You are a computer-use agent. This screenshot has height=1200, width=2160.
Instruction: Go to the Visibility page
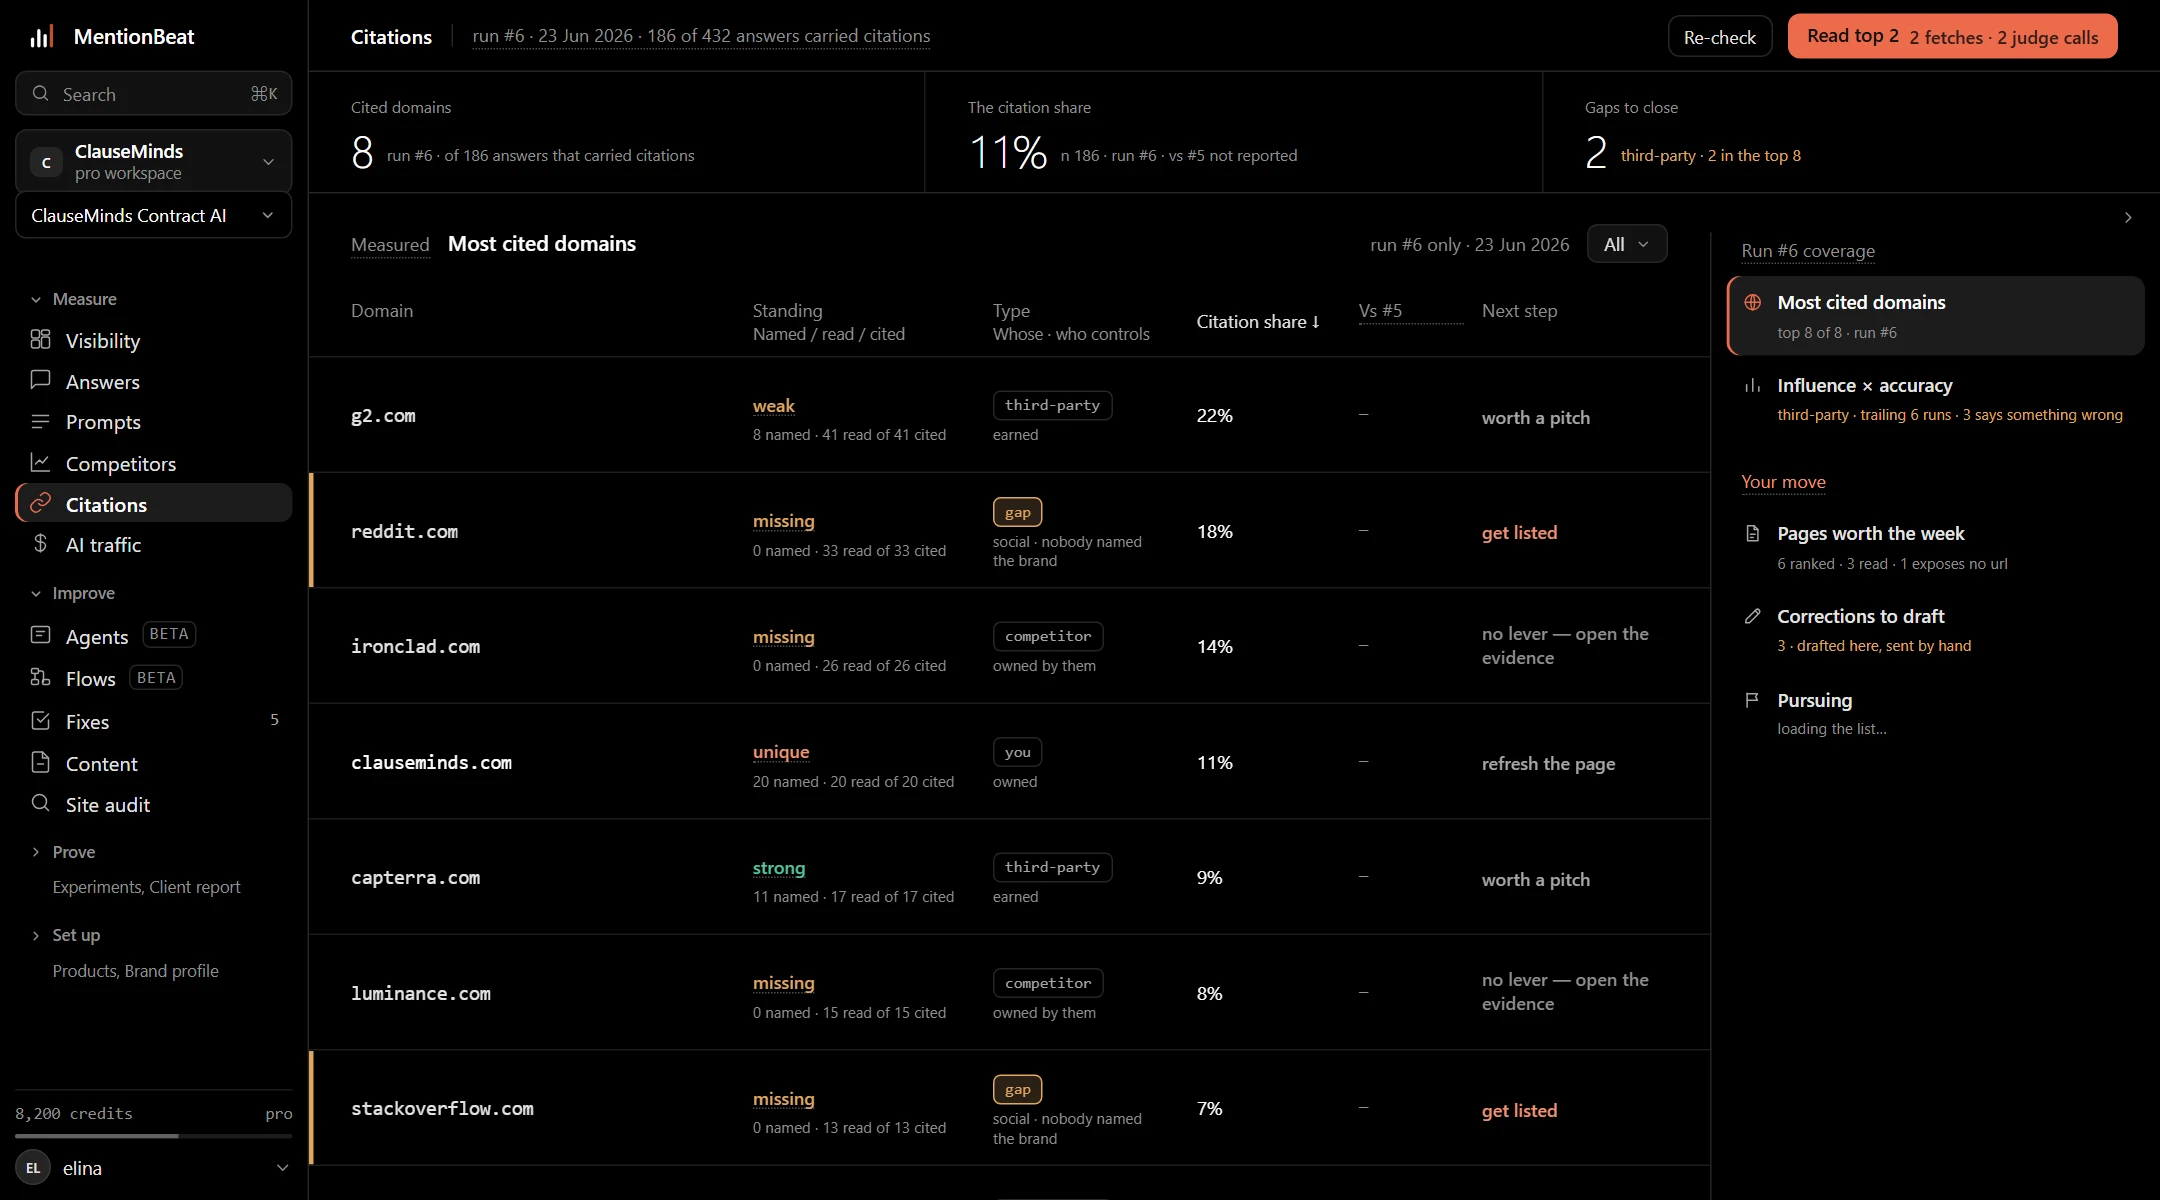(154, 340)
